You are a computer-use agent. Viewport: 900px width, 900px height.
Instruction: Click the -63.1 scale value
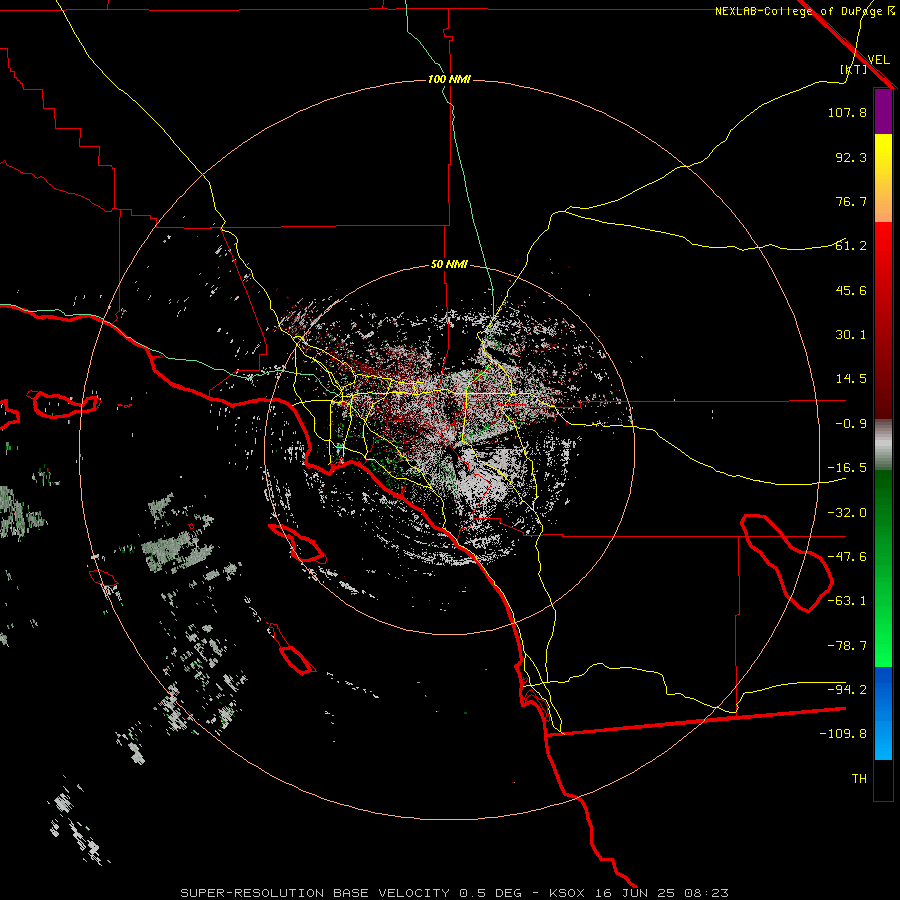[x=847, y=601]
